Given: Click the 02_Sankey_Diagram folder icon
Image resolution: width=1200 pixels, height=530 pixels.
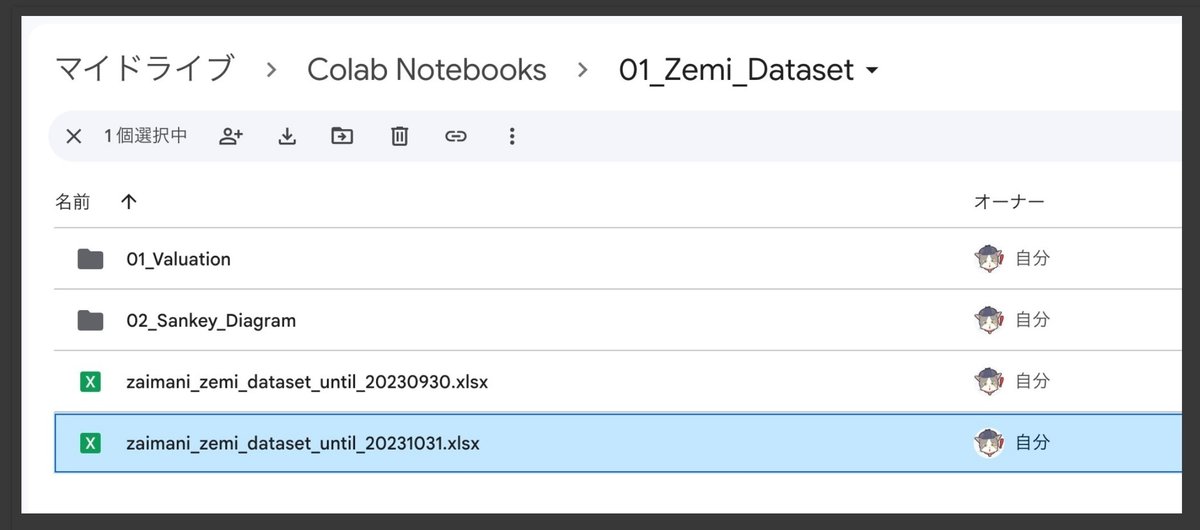Looking at the screenshot, I should (x=90, y=320).
